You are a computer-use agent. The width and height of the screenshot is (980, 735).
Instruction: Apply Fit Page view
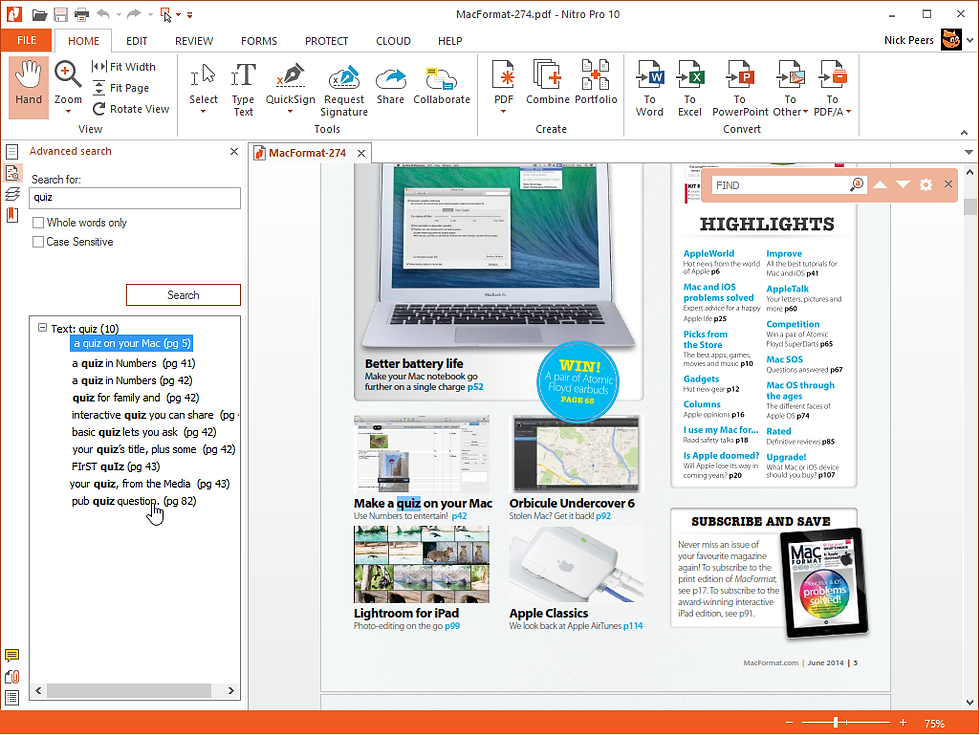coord(121,88)
